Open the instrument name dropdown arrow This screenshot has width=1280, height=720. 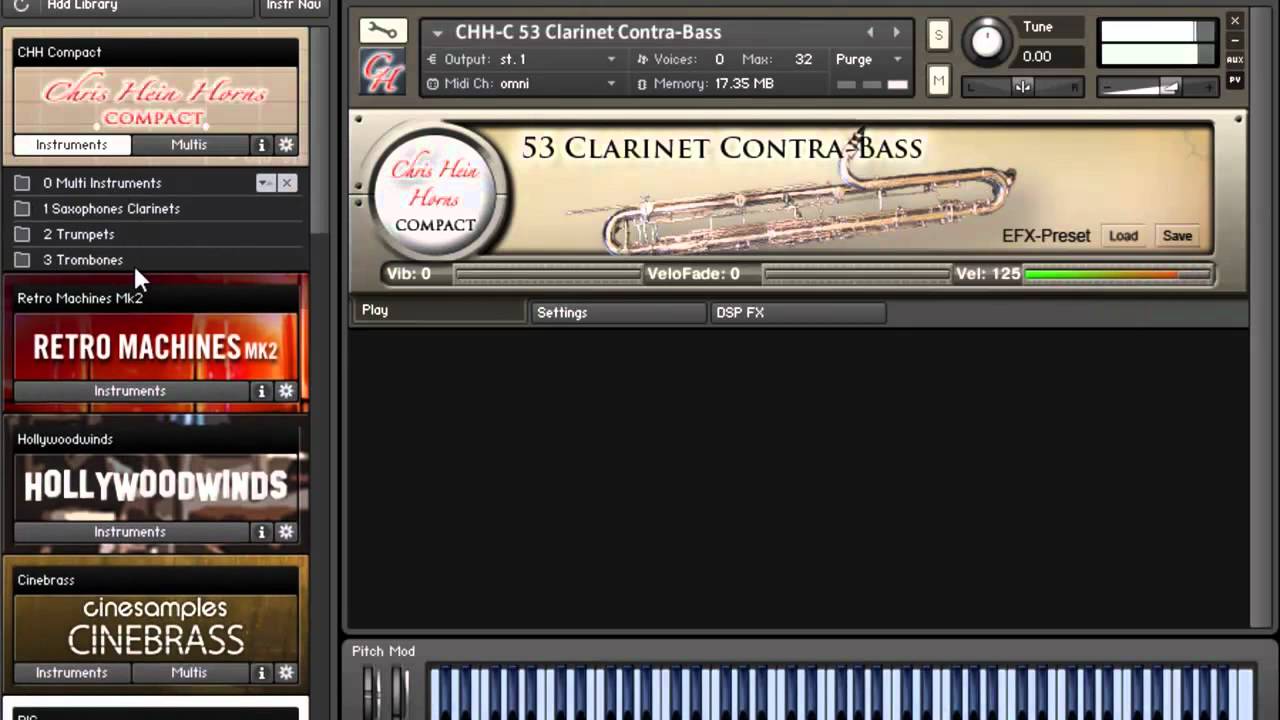[x=437, y=33]
